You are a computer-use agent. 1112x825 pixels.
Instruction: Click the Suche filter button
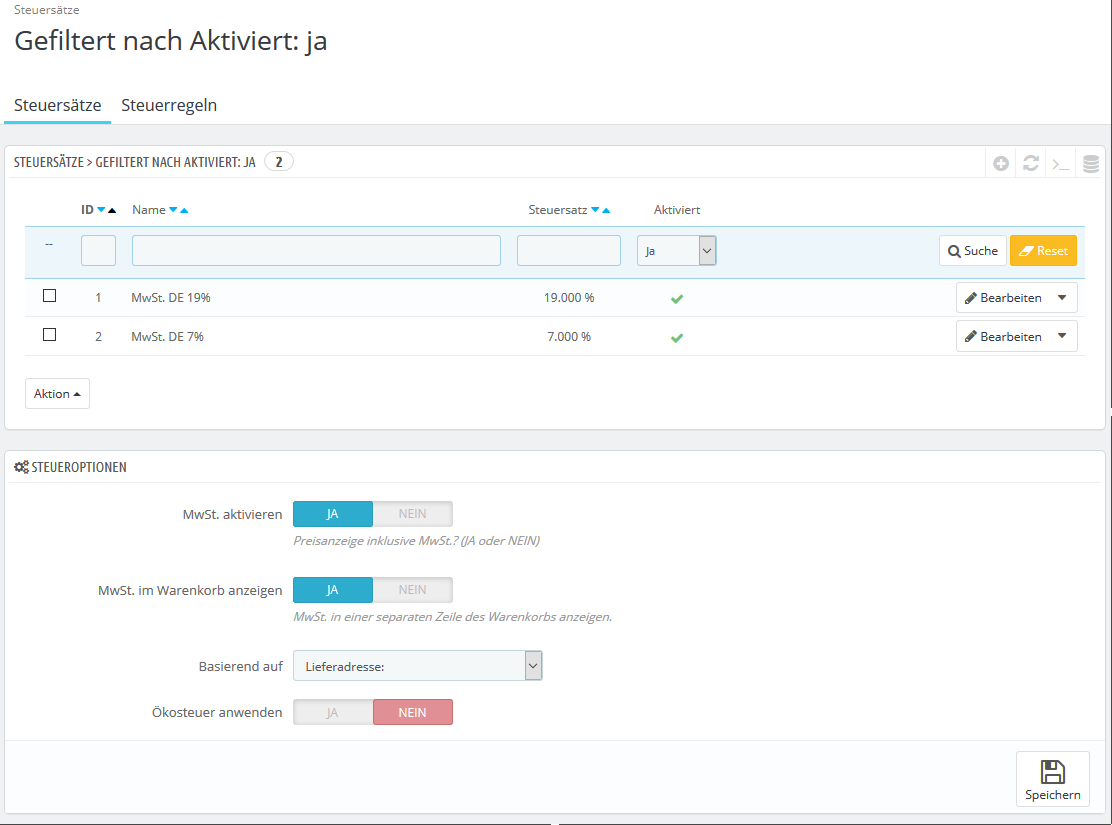[973, 250]
